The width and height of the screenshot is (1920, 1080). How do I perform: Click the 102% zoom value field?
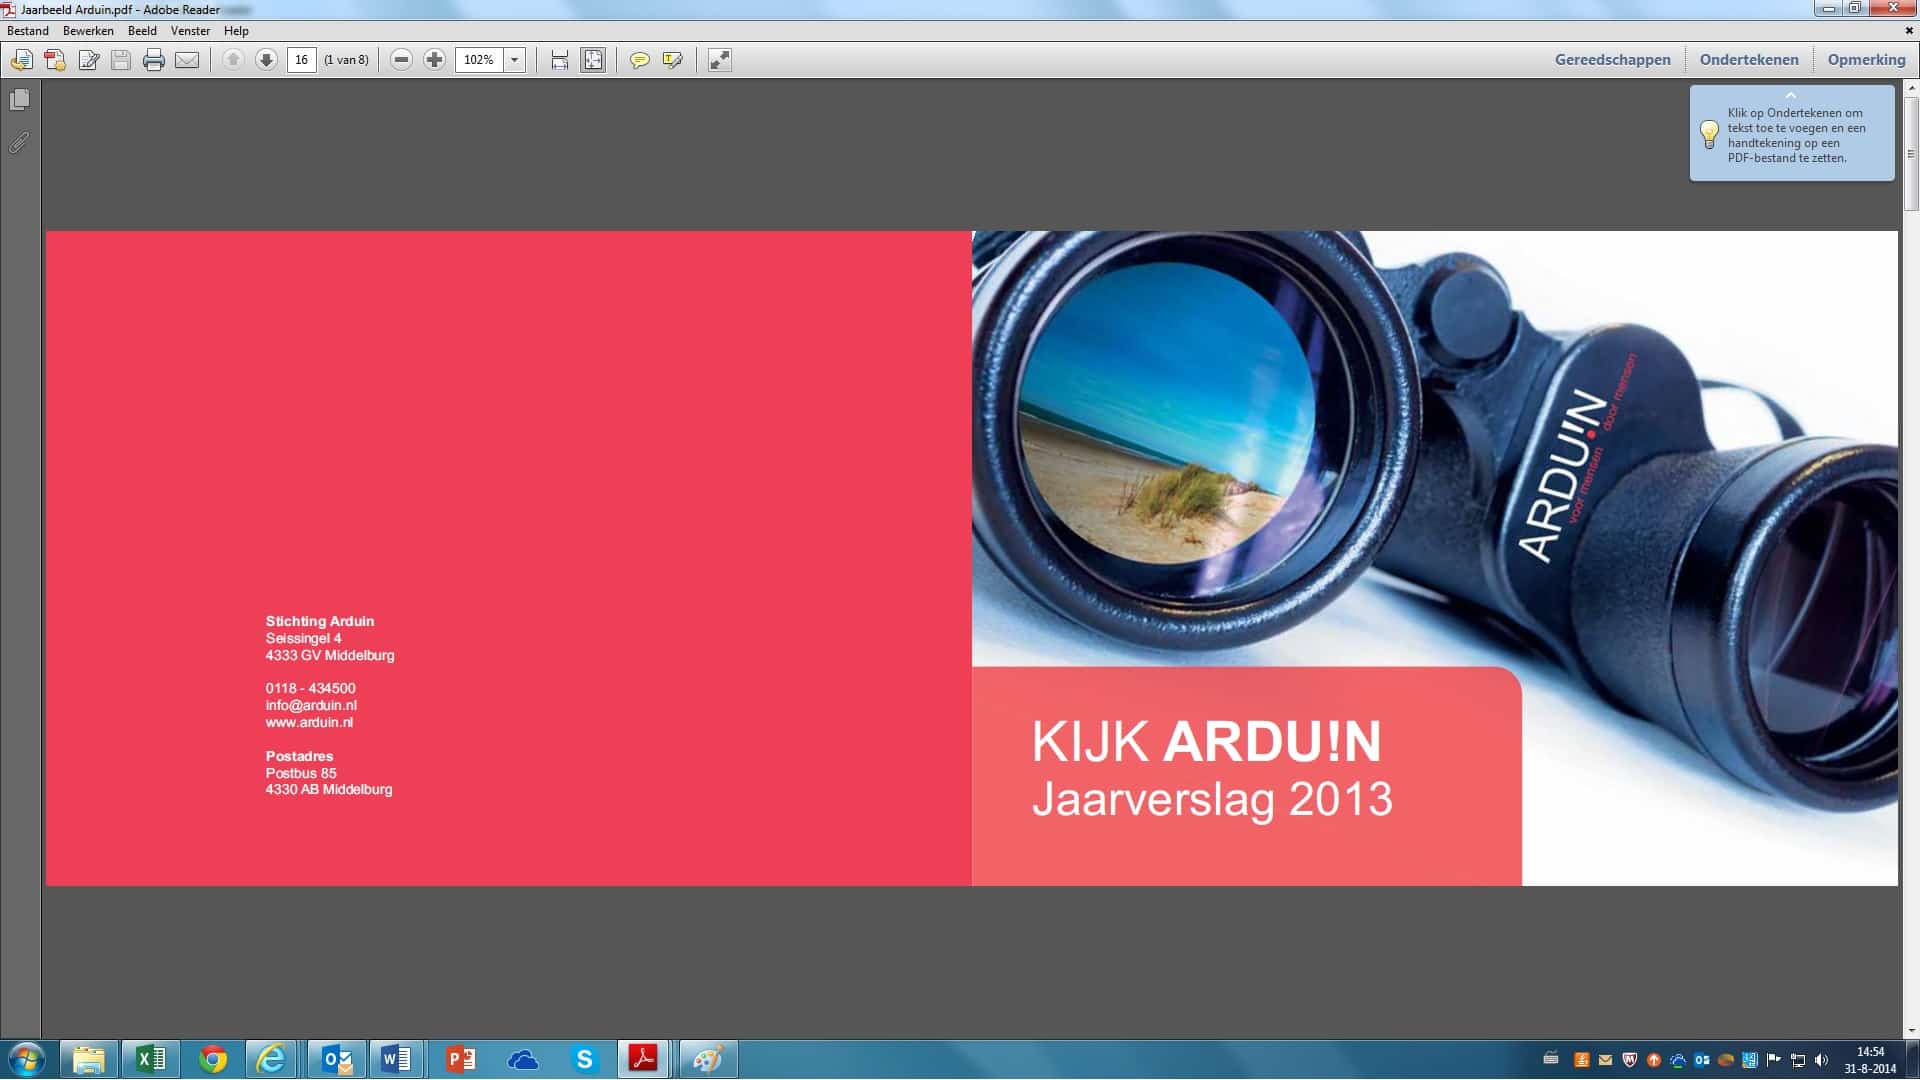pos(479,60)
